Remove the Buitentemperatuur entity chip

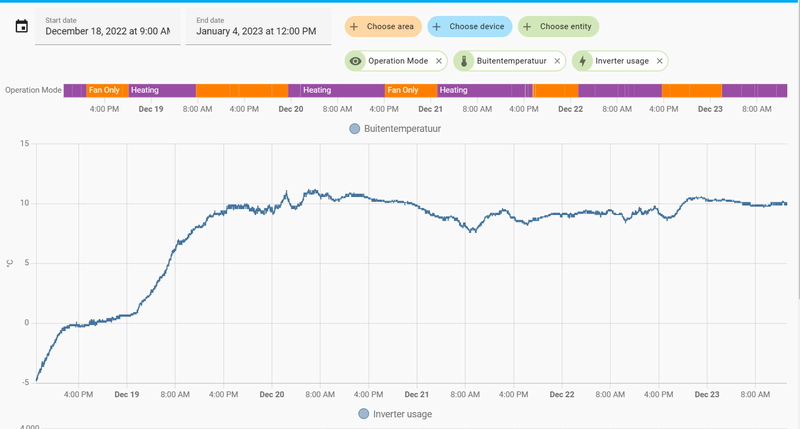pyautogui.click(x=557, y=61)
